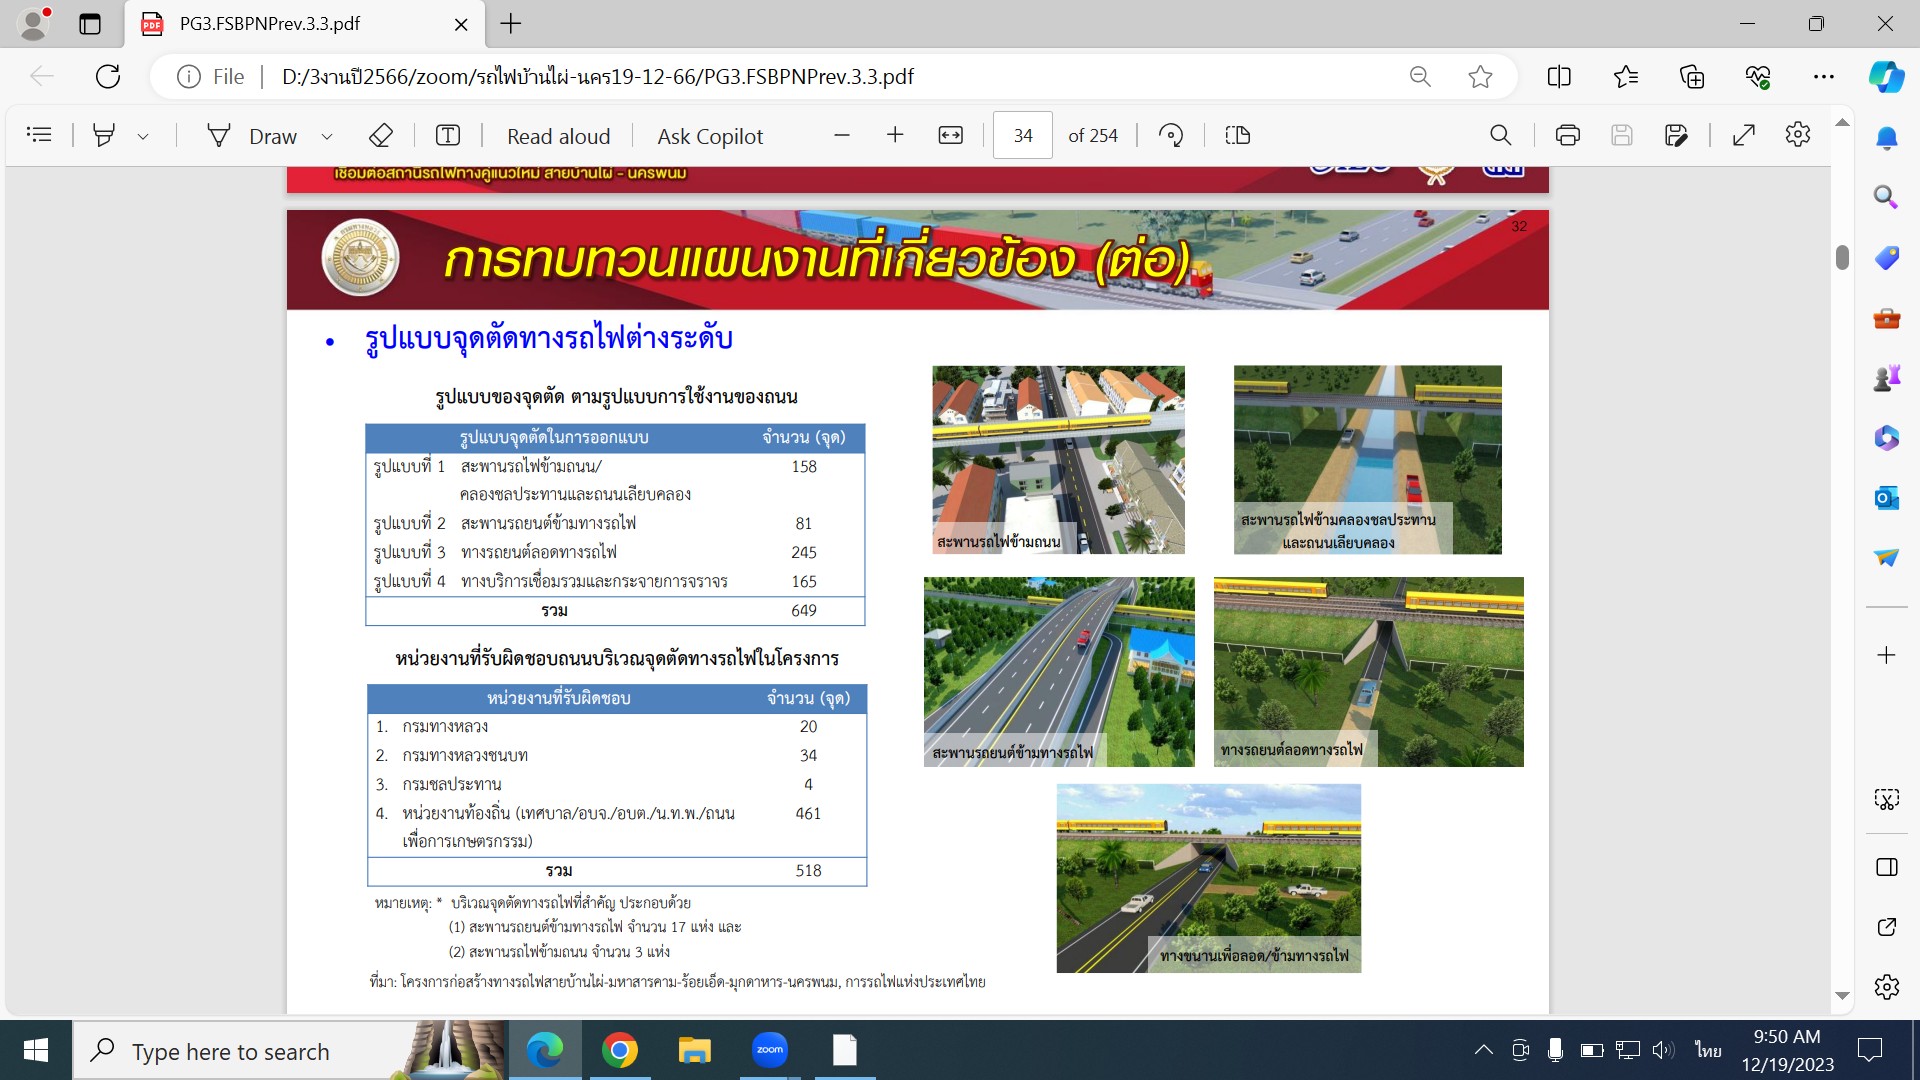
Task: Enter full screen mode
Action: coord(1744,135)
